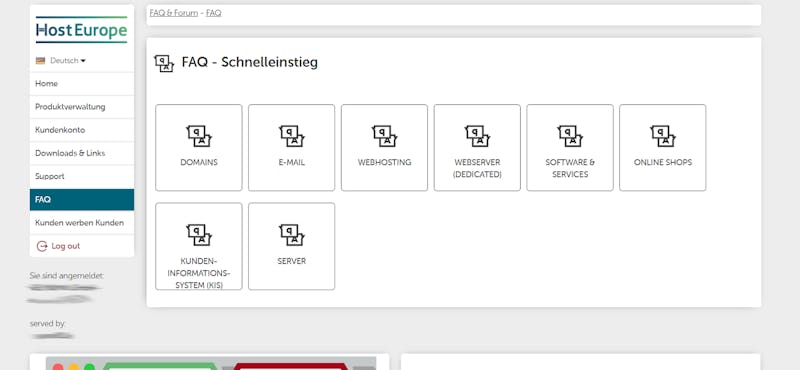Select the SOFTWARE & SERVICES FAQ icon
Image resolution: width=800 pixels, height=370 pixels.
click(x=570, y=136)
